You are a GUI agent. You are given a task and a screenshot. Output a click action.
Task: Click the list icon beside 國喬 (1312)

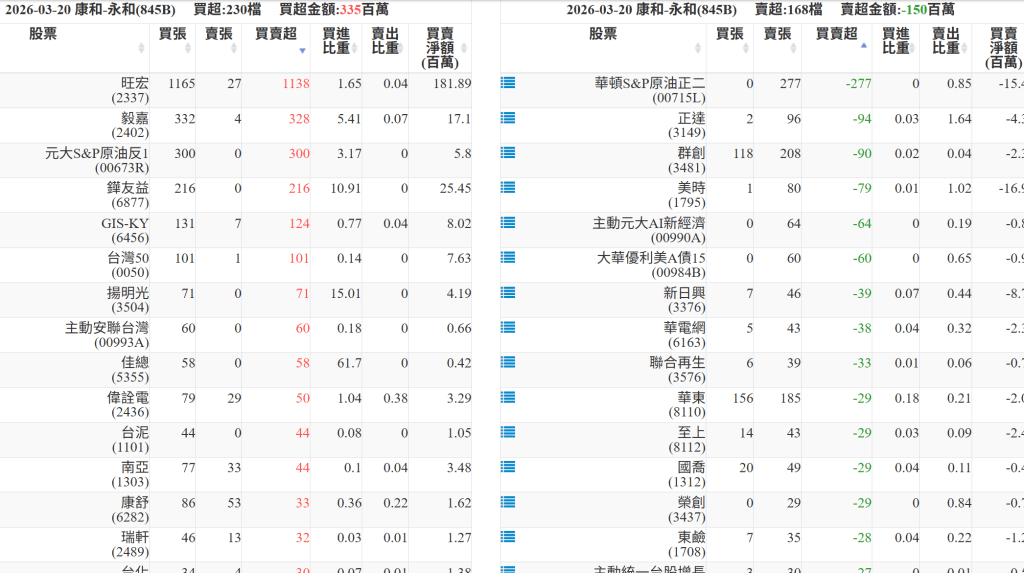coord(508,468)
